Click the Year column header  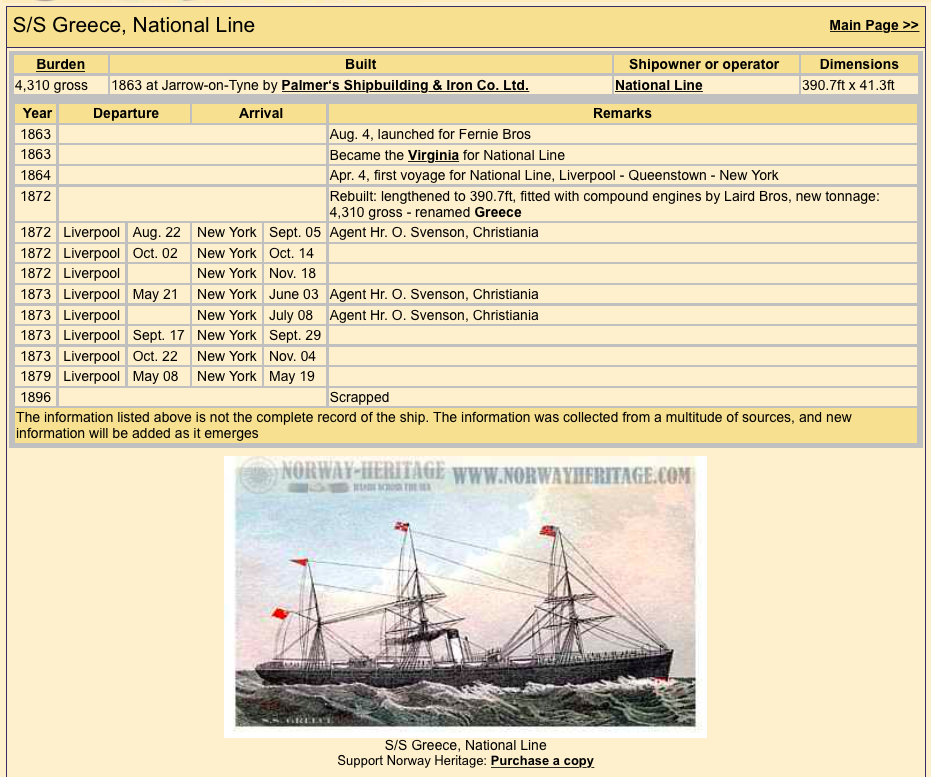point(37,113)
